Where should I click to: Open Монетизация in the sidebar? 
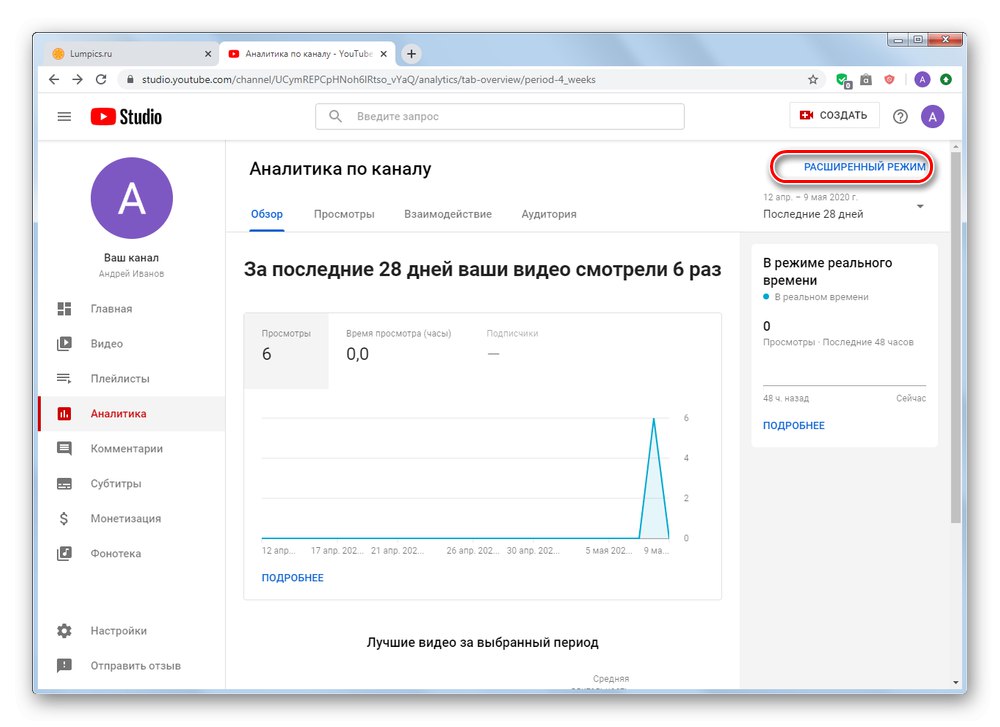point(131,518)
